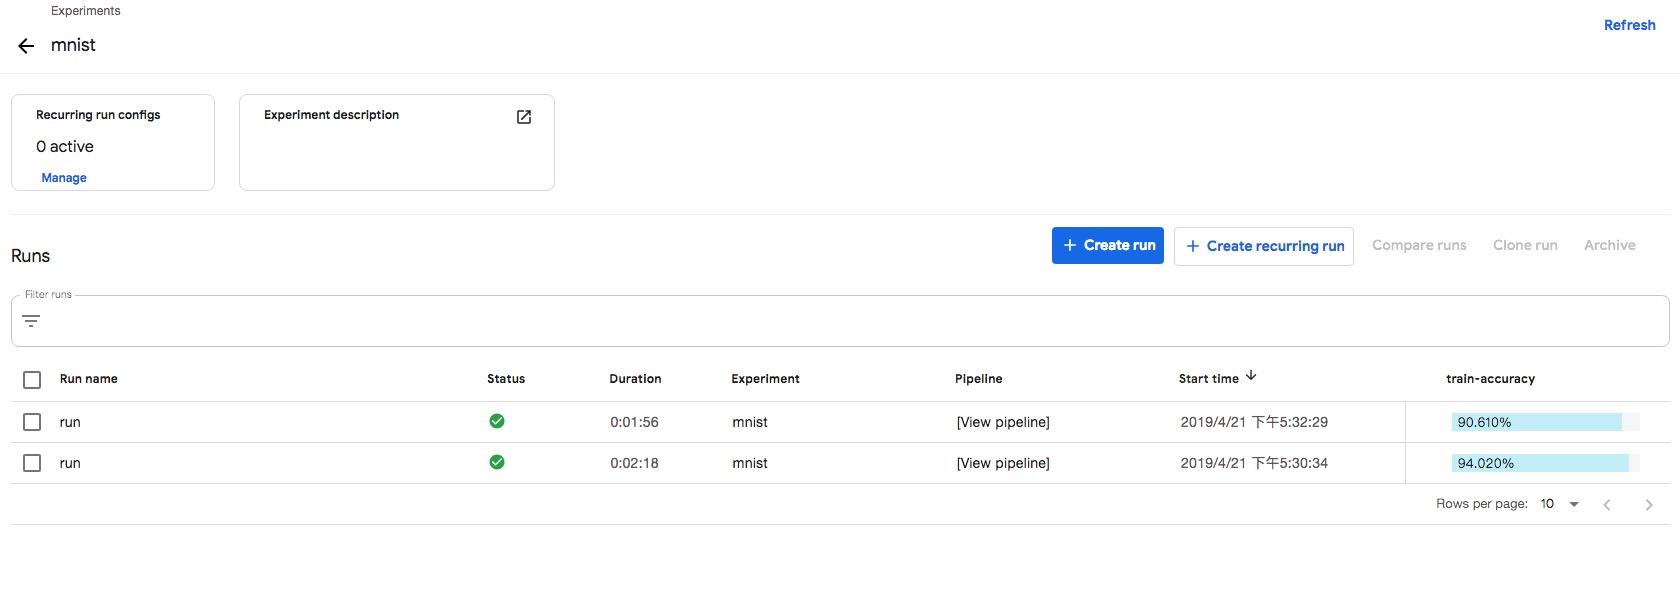Click Create recurring run button
1680x594 pixels.
pyautogui.click(x=1263, y=246)
